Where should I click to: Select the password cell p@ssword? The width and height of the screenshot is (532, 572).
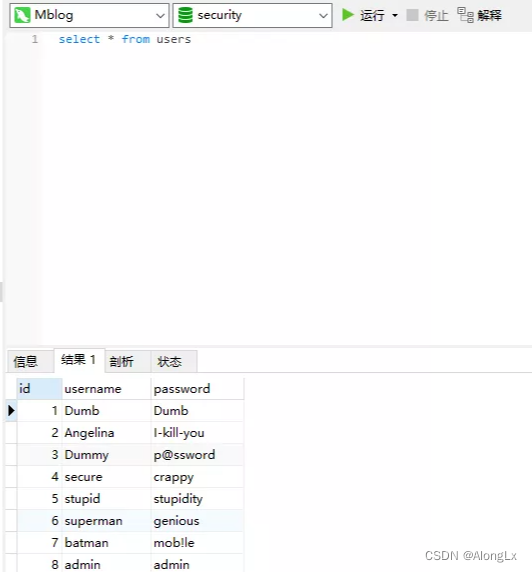197,455
